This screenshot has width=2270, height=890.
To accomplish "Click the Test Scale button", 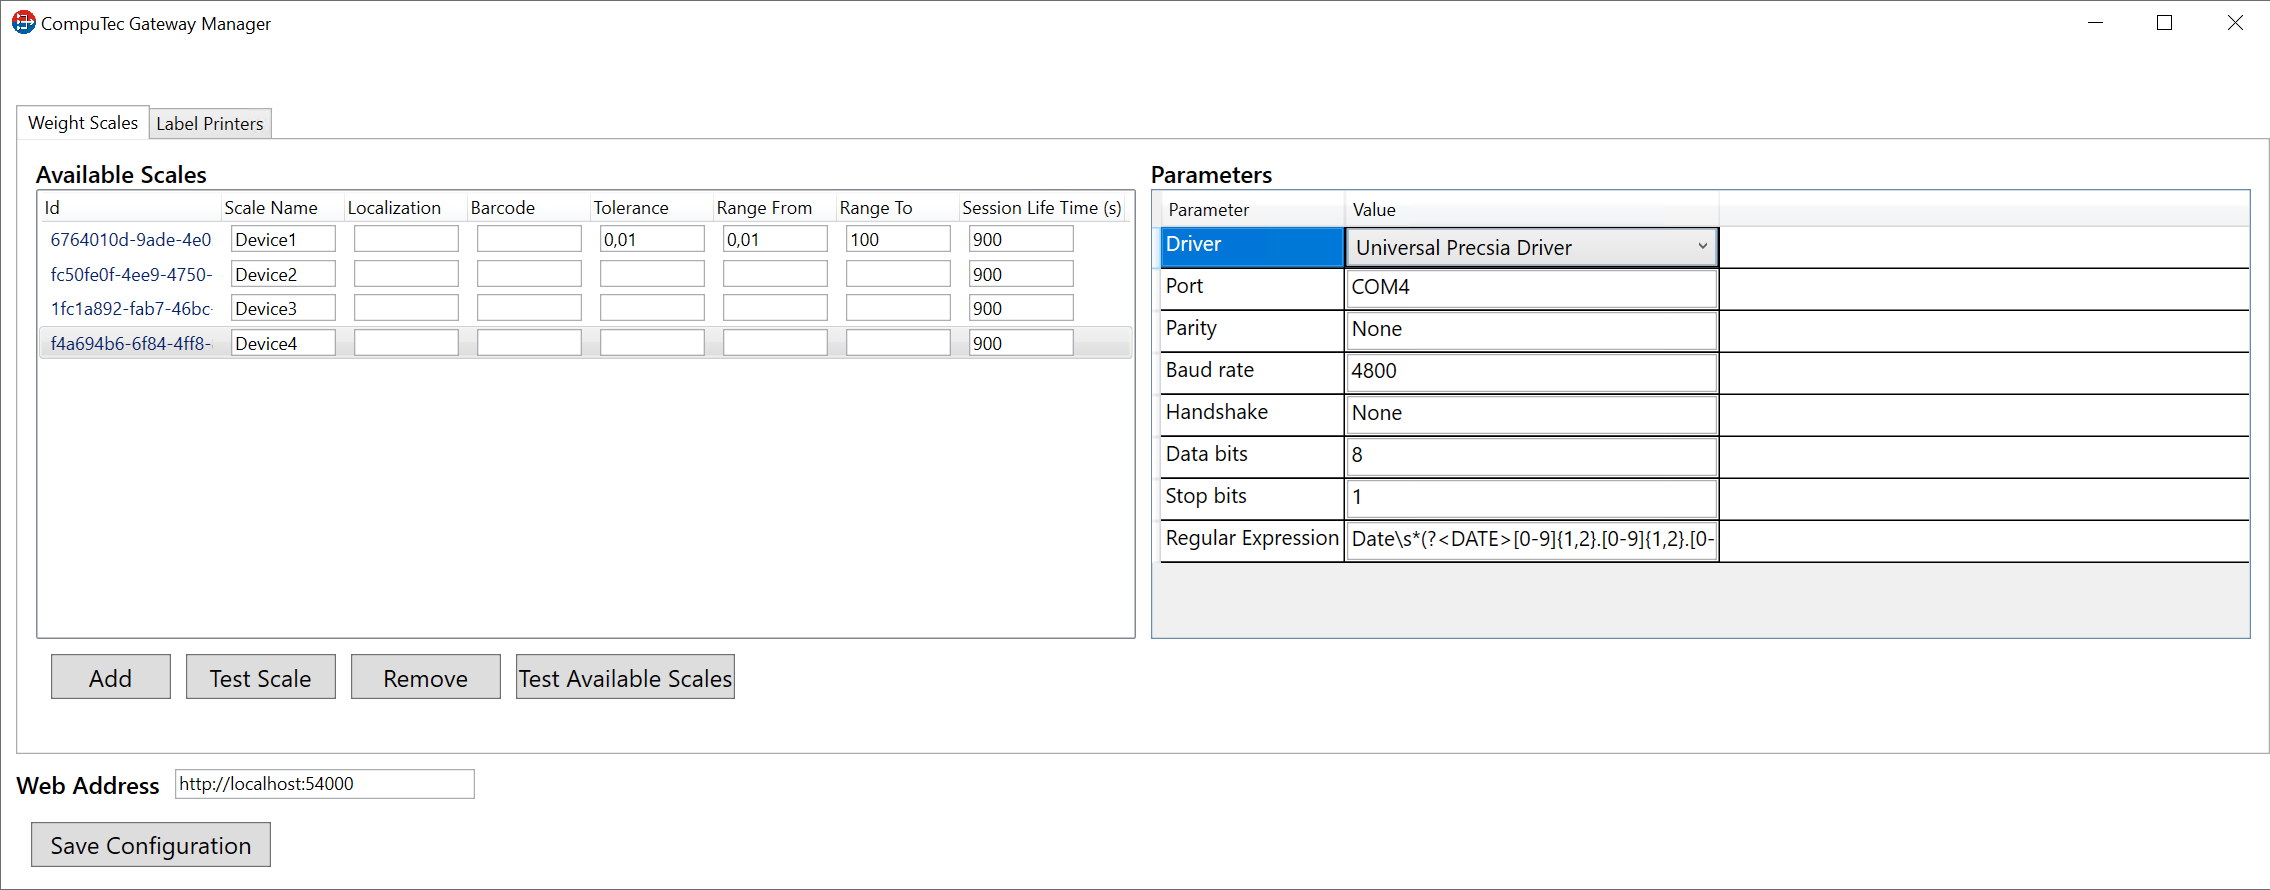I will tap(260, 678).
